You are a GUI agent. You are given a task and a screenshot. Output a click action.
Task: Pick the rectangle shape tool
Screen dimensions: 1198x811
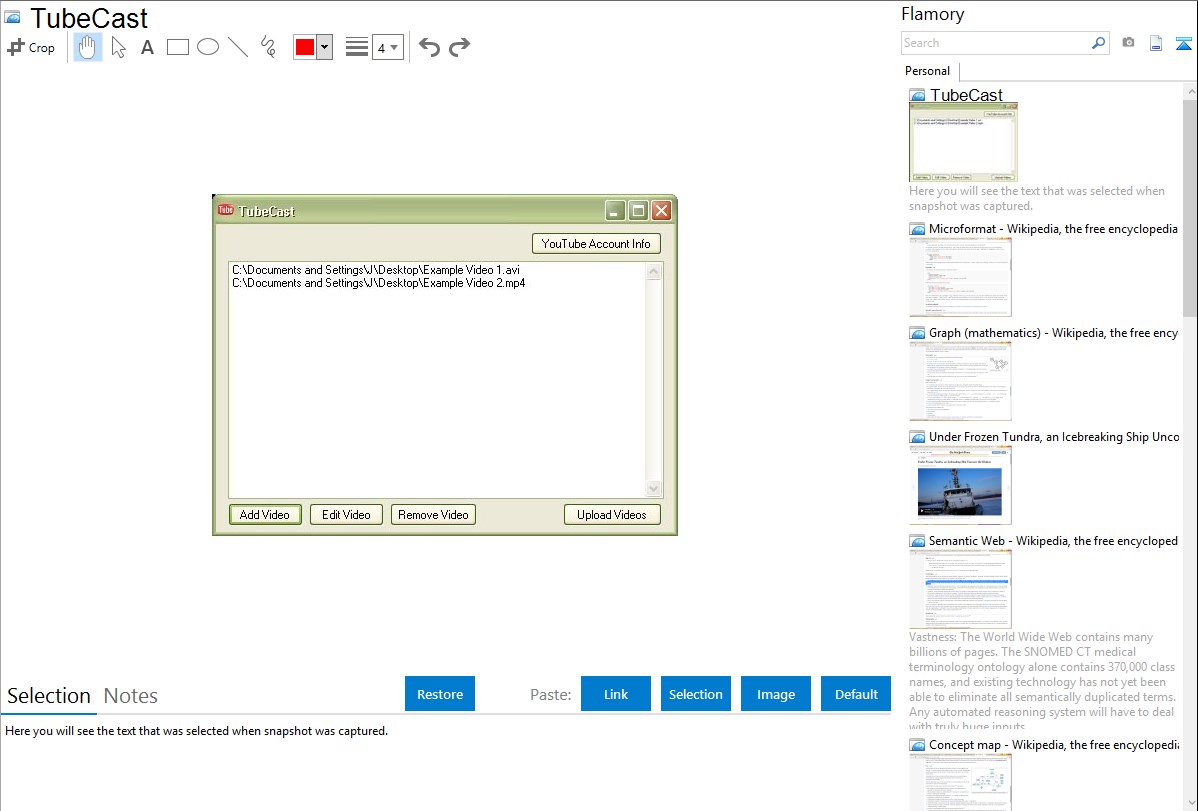(178, 47)
